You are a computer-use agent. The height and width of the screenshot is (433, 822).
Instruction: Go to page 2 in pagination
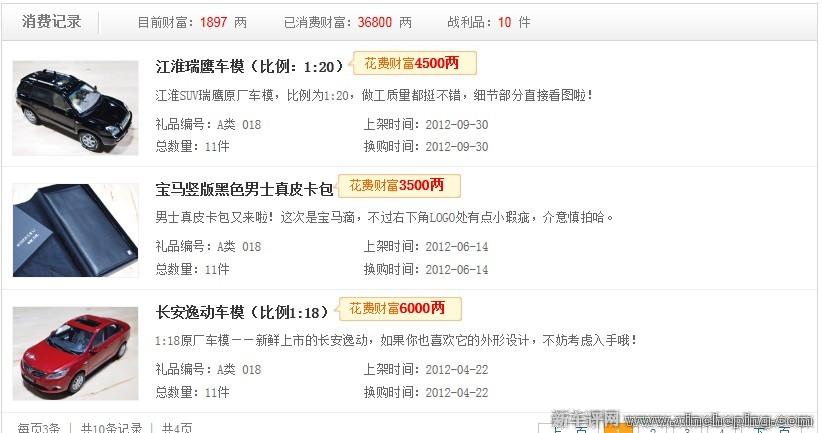[652, 430]
